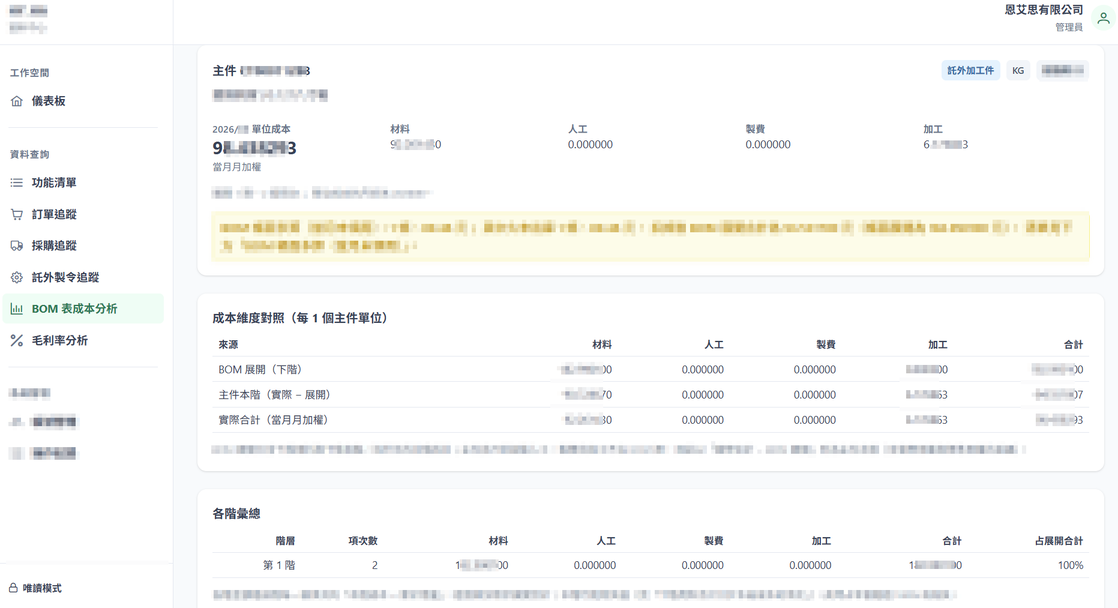Click the BOM 表成本分析 chart icon

click(16, 309)
